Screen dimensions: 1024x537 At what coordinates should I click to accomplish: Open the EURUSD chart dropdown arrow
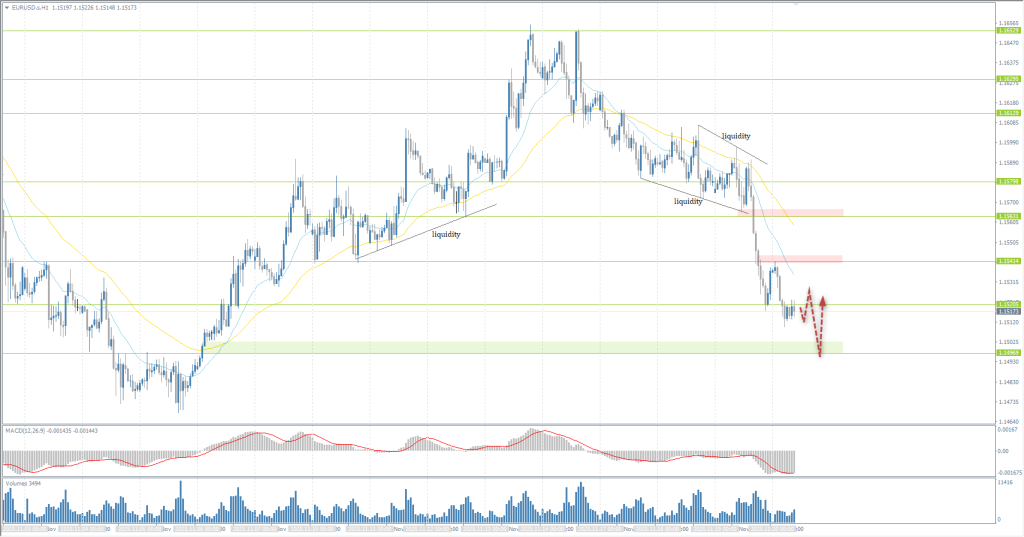point(6,6)
